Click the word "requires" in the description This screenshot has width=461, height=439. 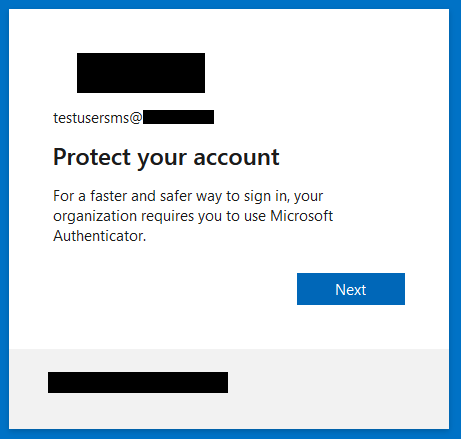[x=167, y=217]
